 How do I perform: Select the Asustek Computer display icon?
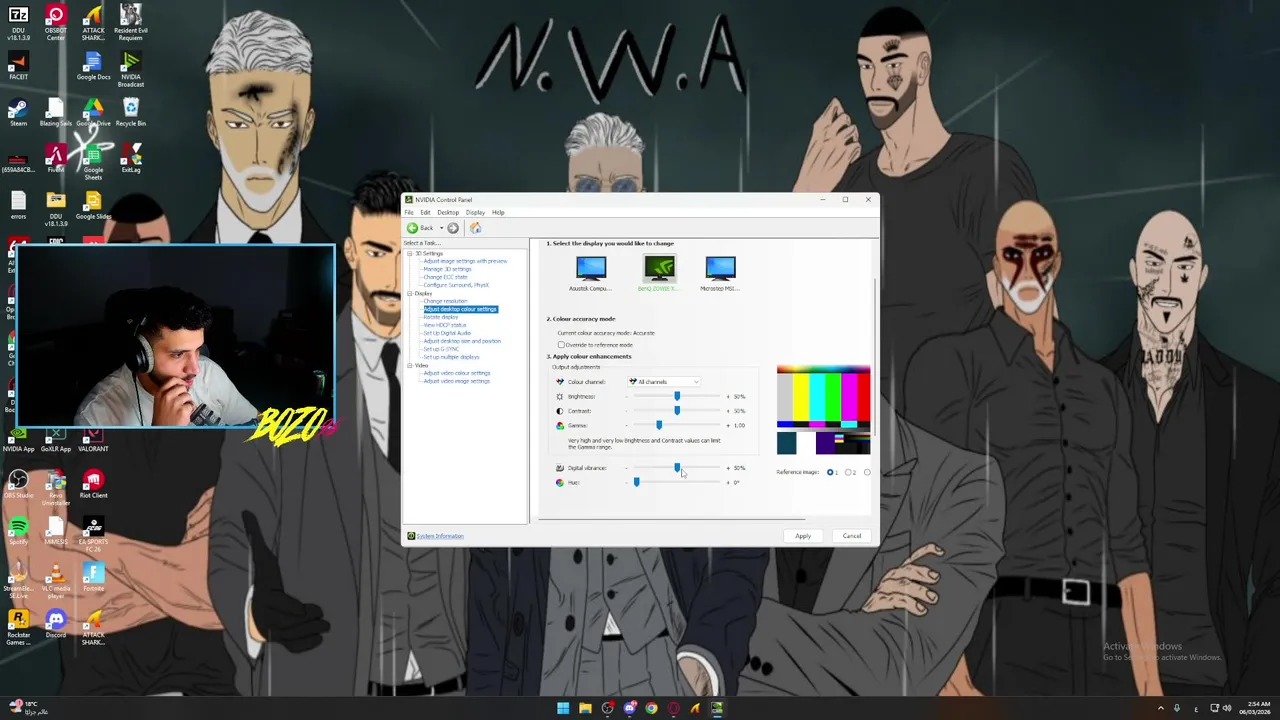[591, 268]
